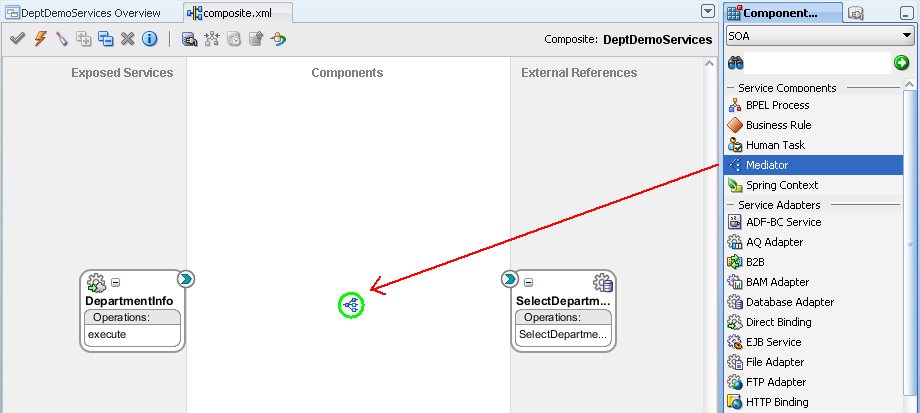Click the network diagram toolbar icon
Image resolution: width=920 pixels, height=413 pixels.
211,39
